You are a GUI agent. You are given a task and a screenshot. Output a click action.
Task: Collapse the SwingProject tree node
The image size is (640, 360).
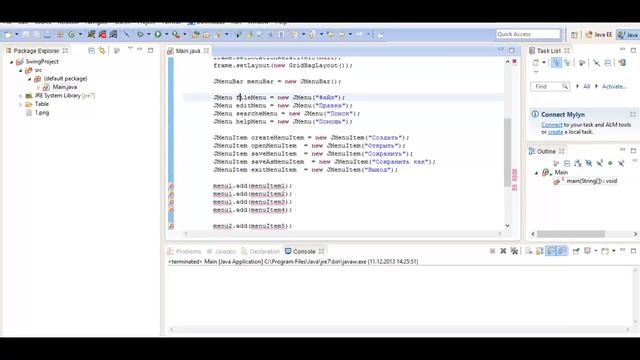click(x=12, y=62)
